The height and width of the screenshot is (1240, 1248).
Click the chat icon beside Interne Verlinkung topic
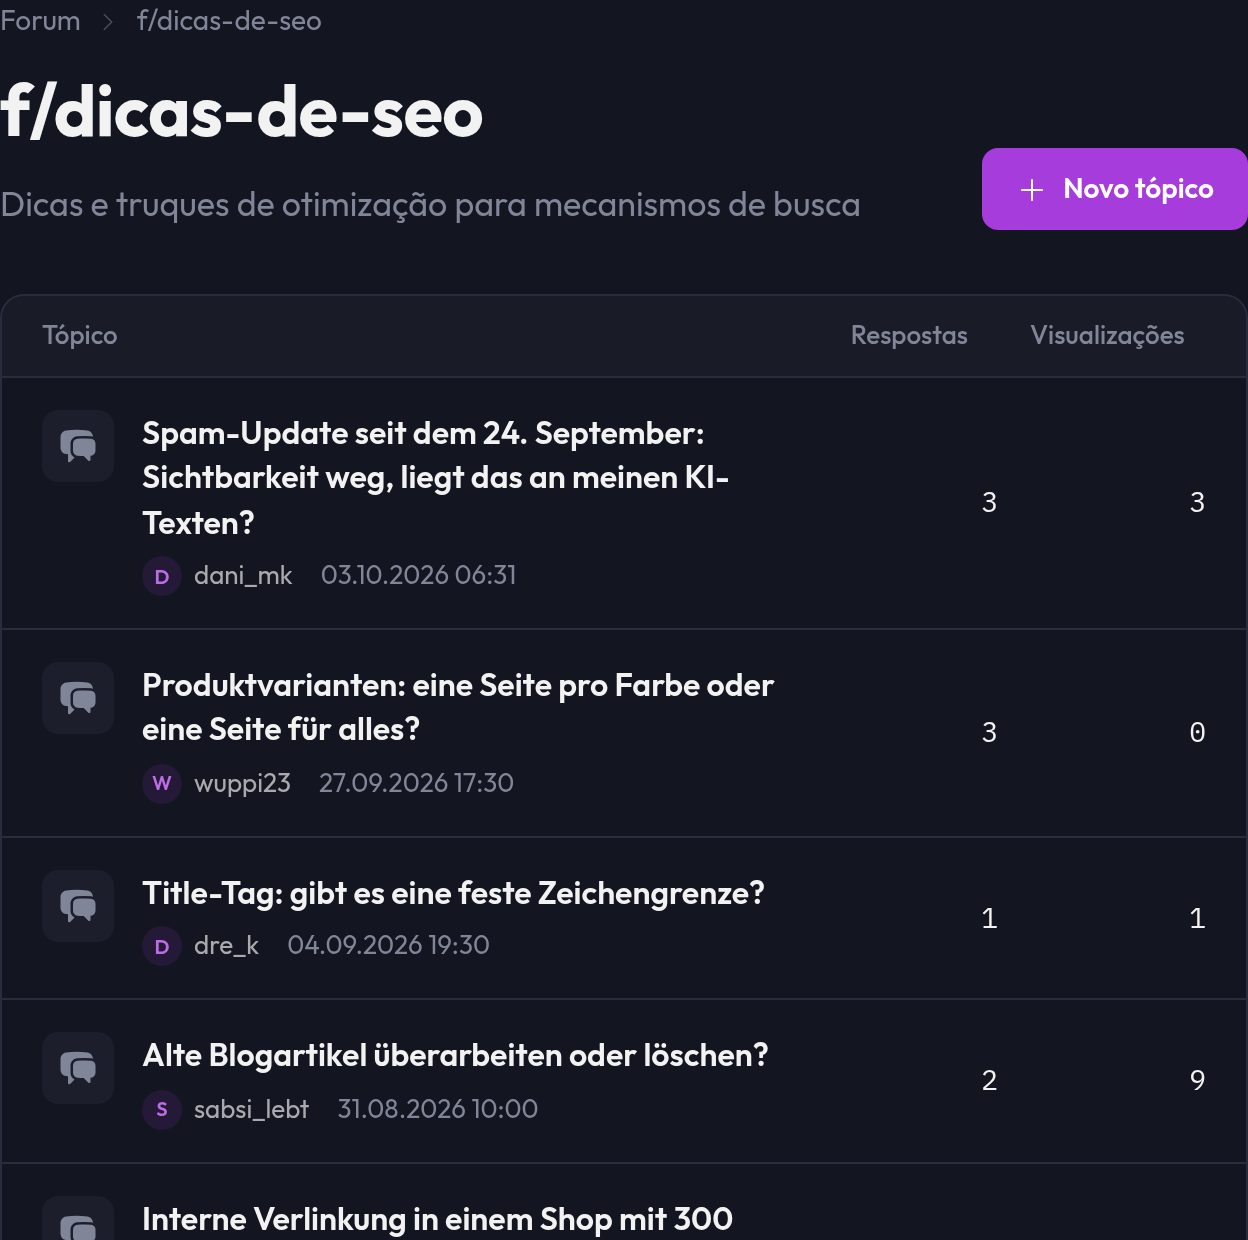pos(78,1219)
